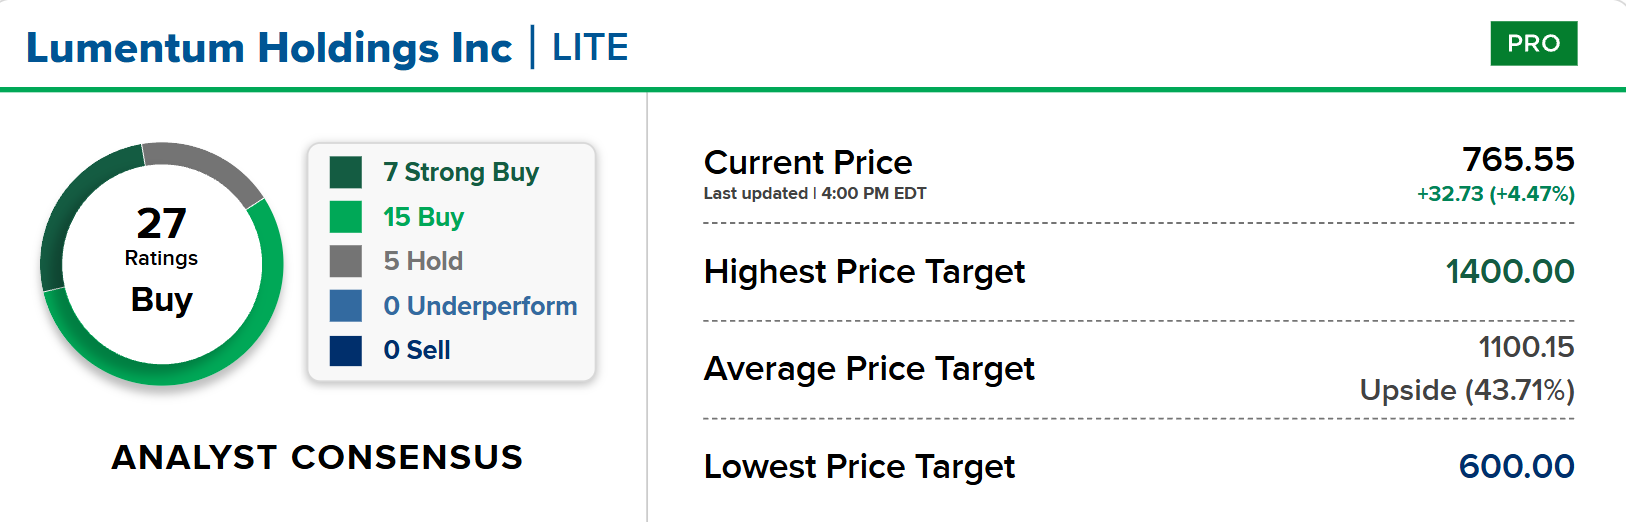Select the 15 Buy legend label
Image resolution: width=1626 pixels, height=522 pixels.
pos(424,217)
